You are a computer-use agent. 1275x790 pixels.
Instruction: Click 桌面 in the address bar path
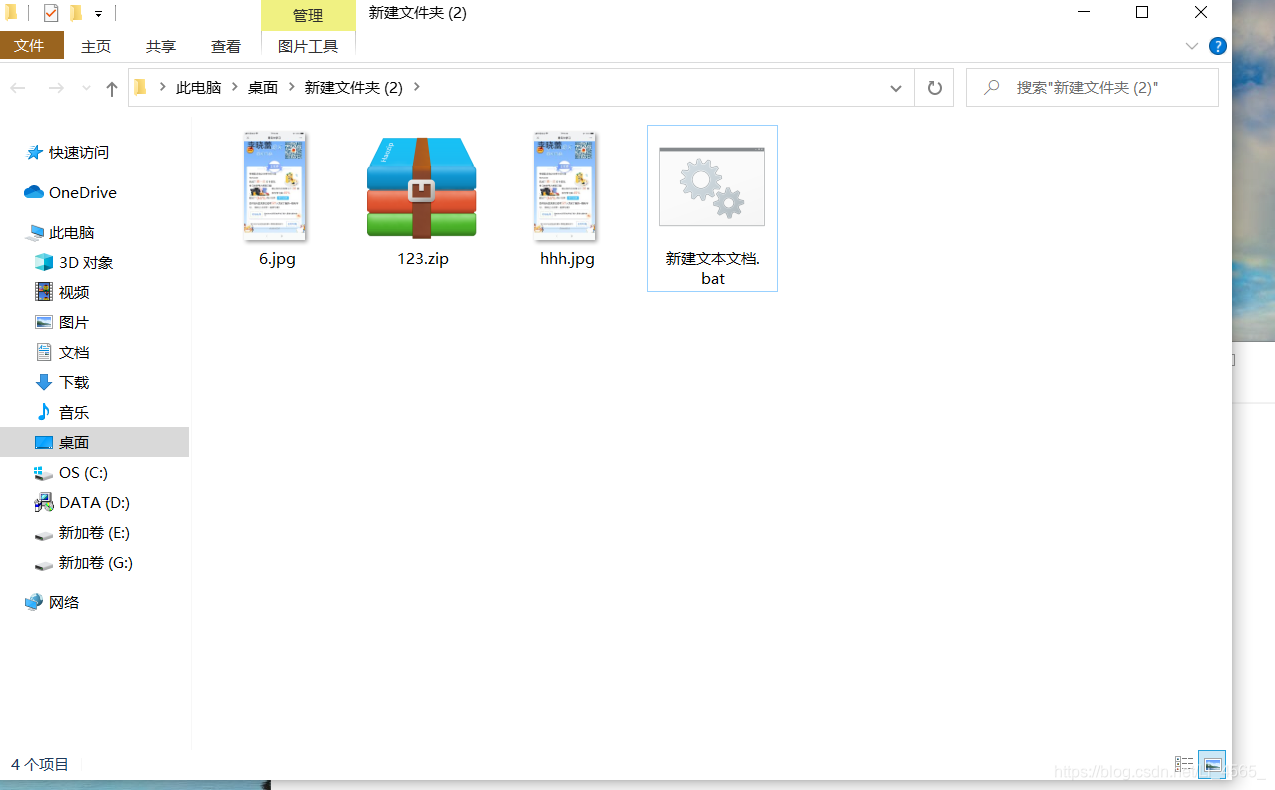[x=263, y=87]
